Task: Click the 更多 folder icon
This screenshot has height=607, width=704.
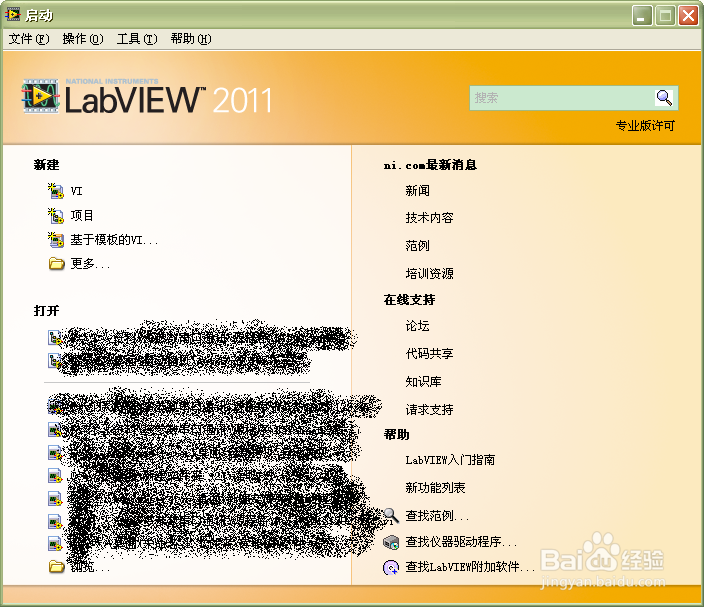Action: point(56,264)
